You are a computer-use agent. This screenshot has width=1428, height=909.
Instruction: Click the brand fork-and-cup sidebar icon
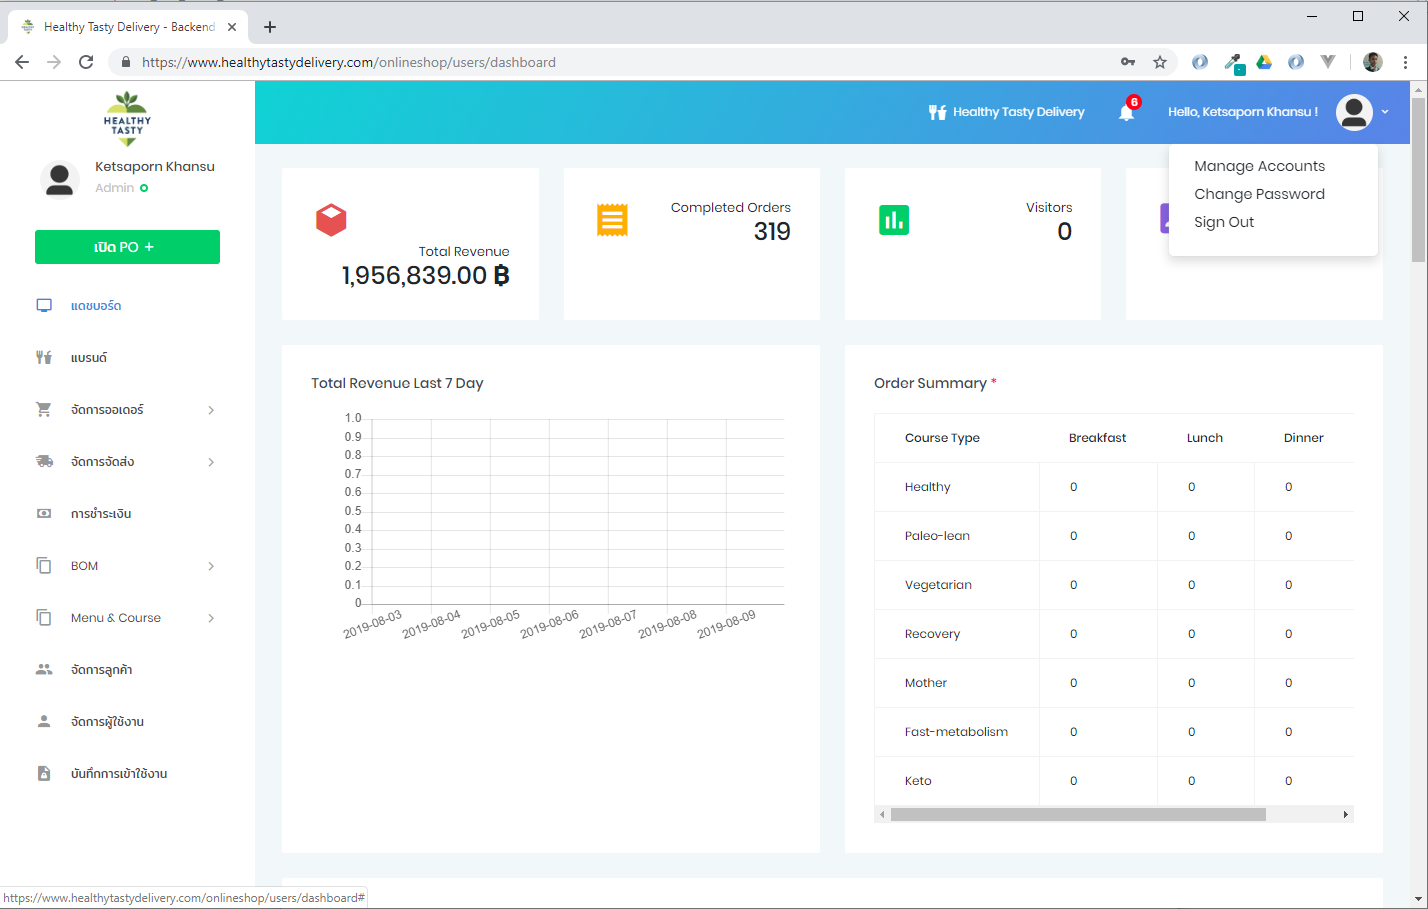[44, 357]
